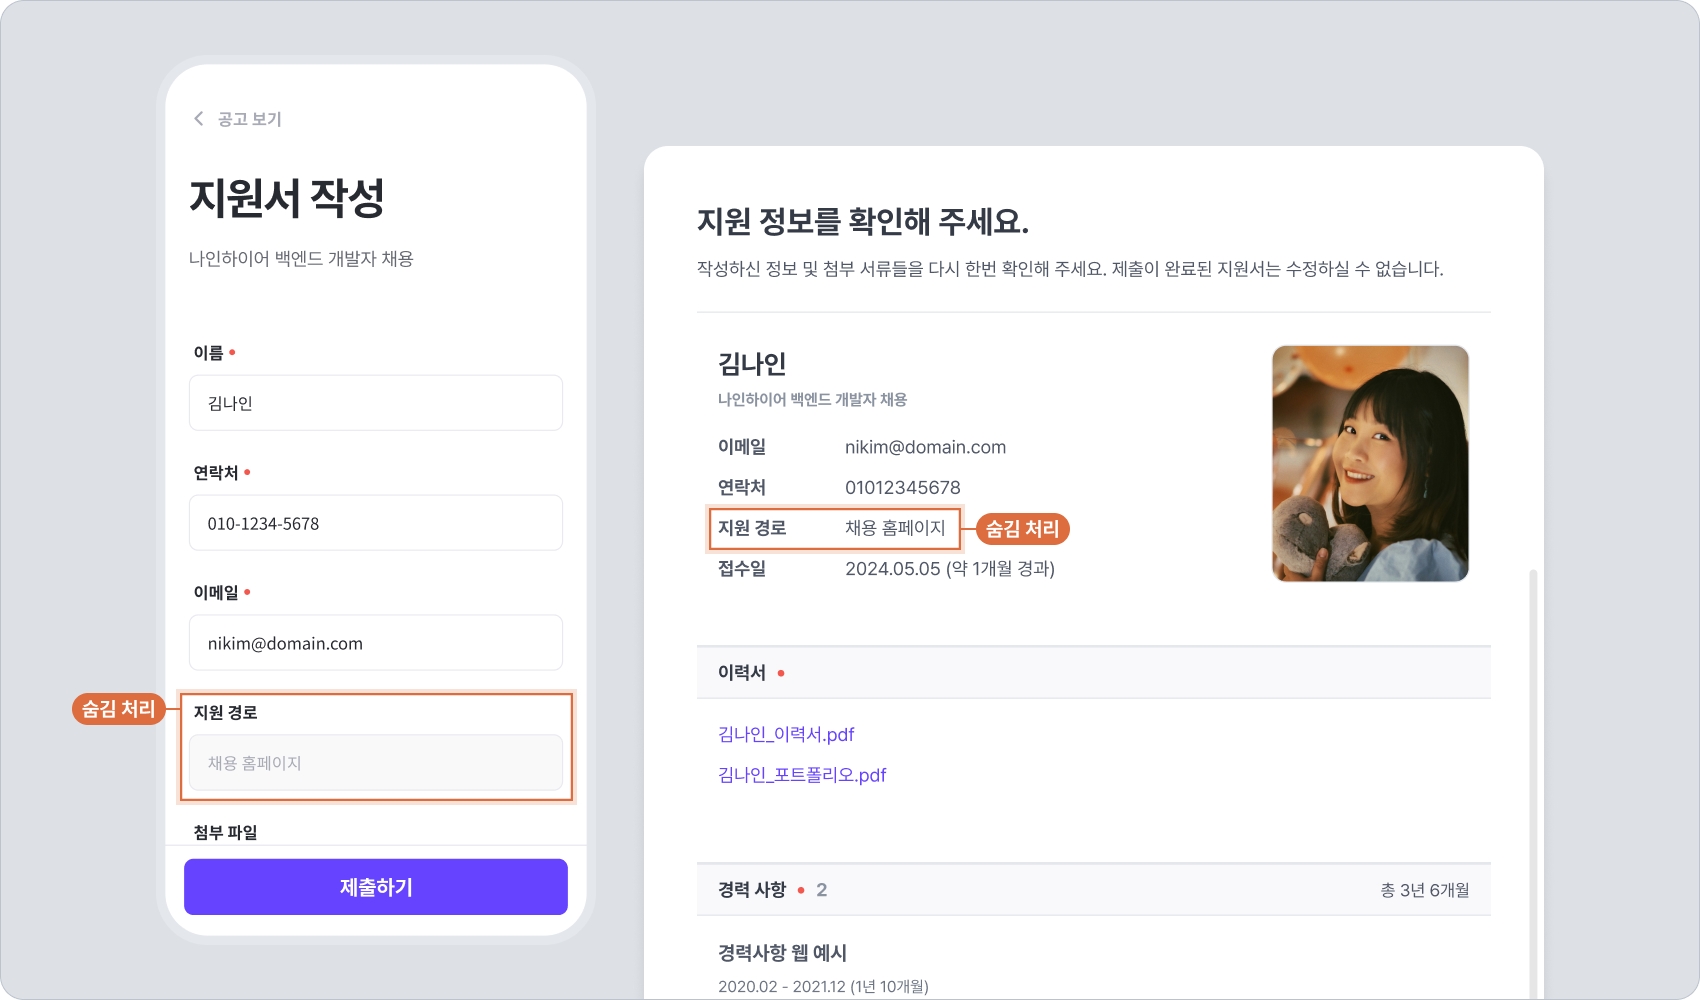Click the 이력서 section header

coord(742,673)
